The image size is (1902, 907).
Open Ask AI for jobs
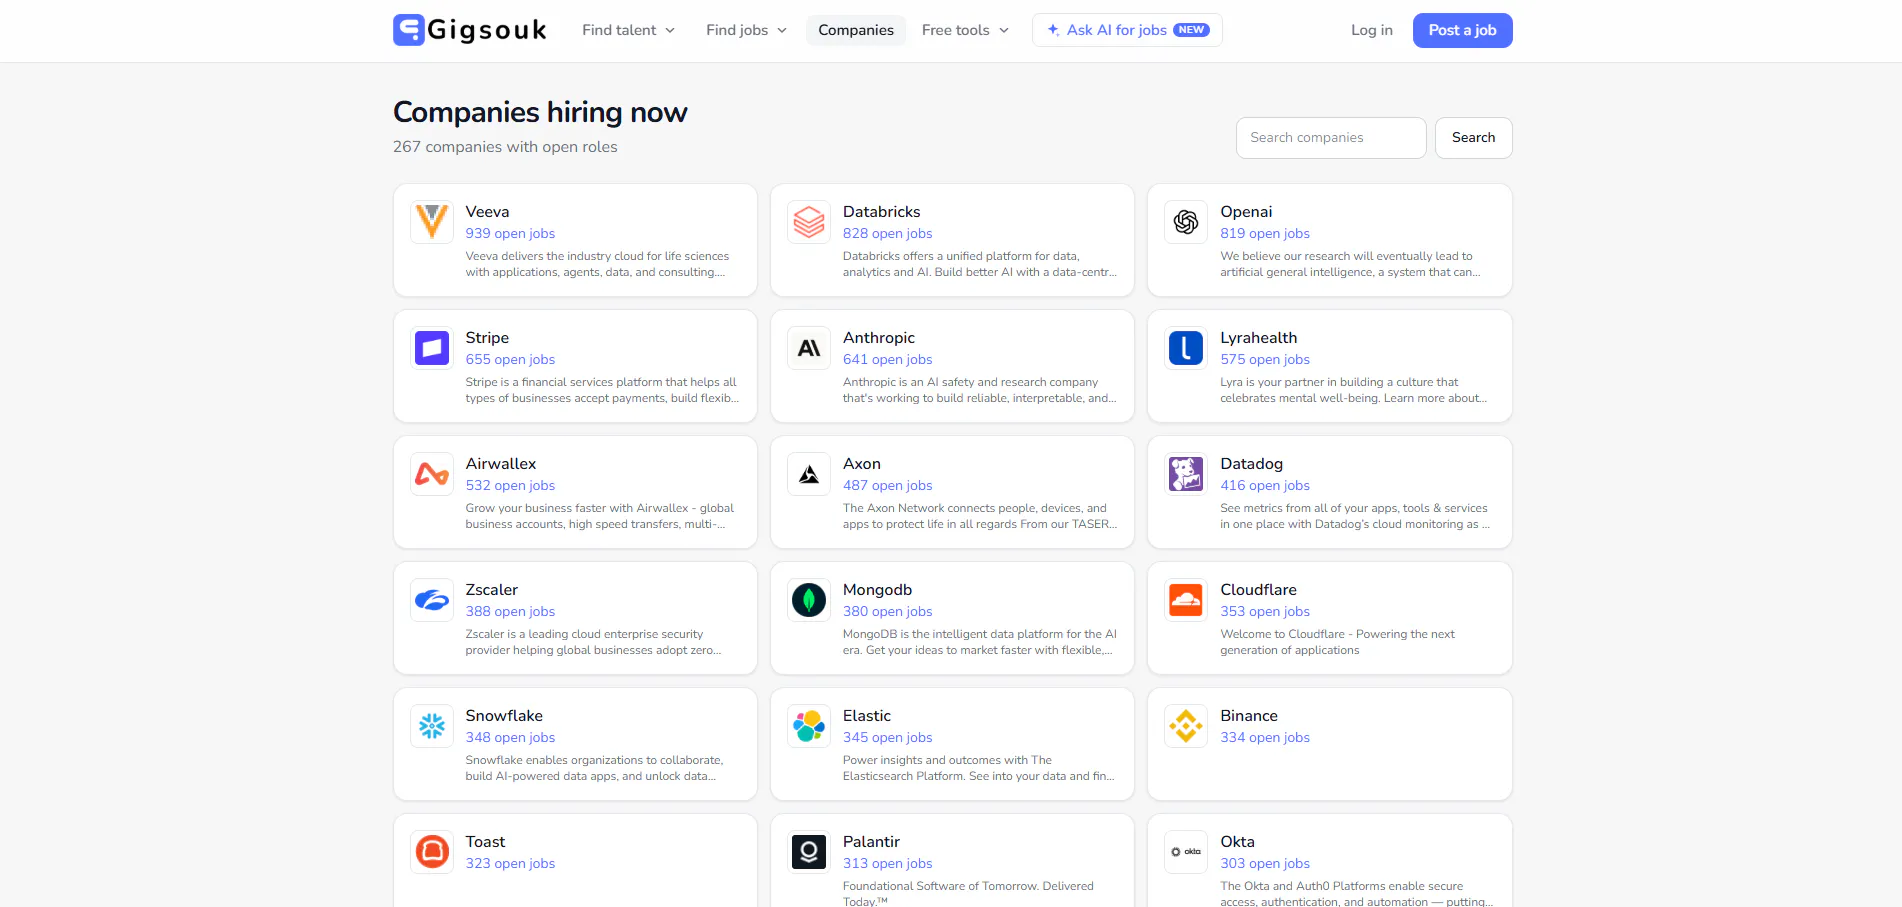point(1127,30)
